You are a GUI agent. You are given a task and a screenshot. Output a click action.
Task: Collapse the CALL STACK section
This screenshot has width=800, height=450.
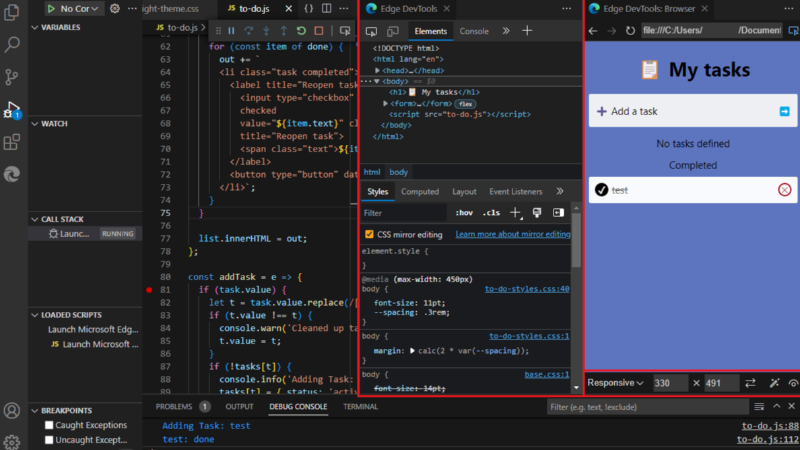pos(35,219)
